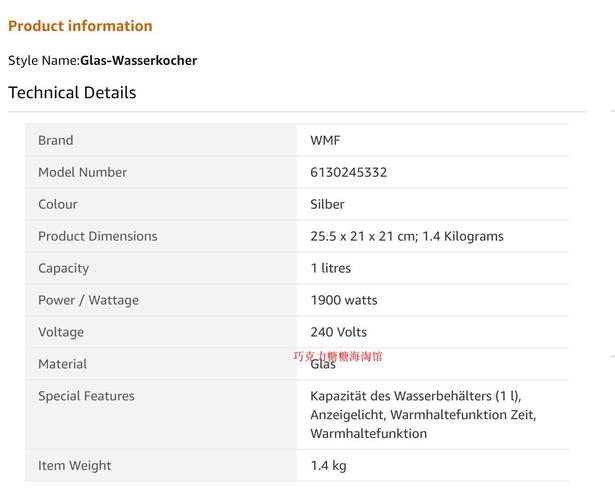Screen dimensions: 615x500
Task: Select the WMF brand value
Action: 325,140
